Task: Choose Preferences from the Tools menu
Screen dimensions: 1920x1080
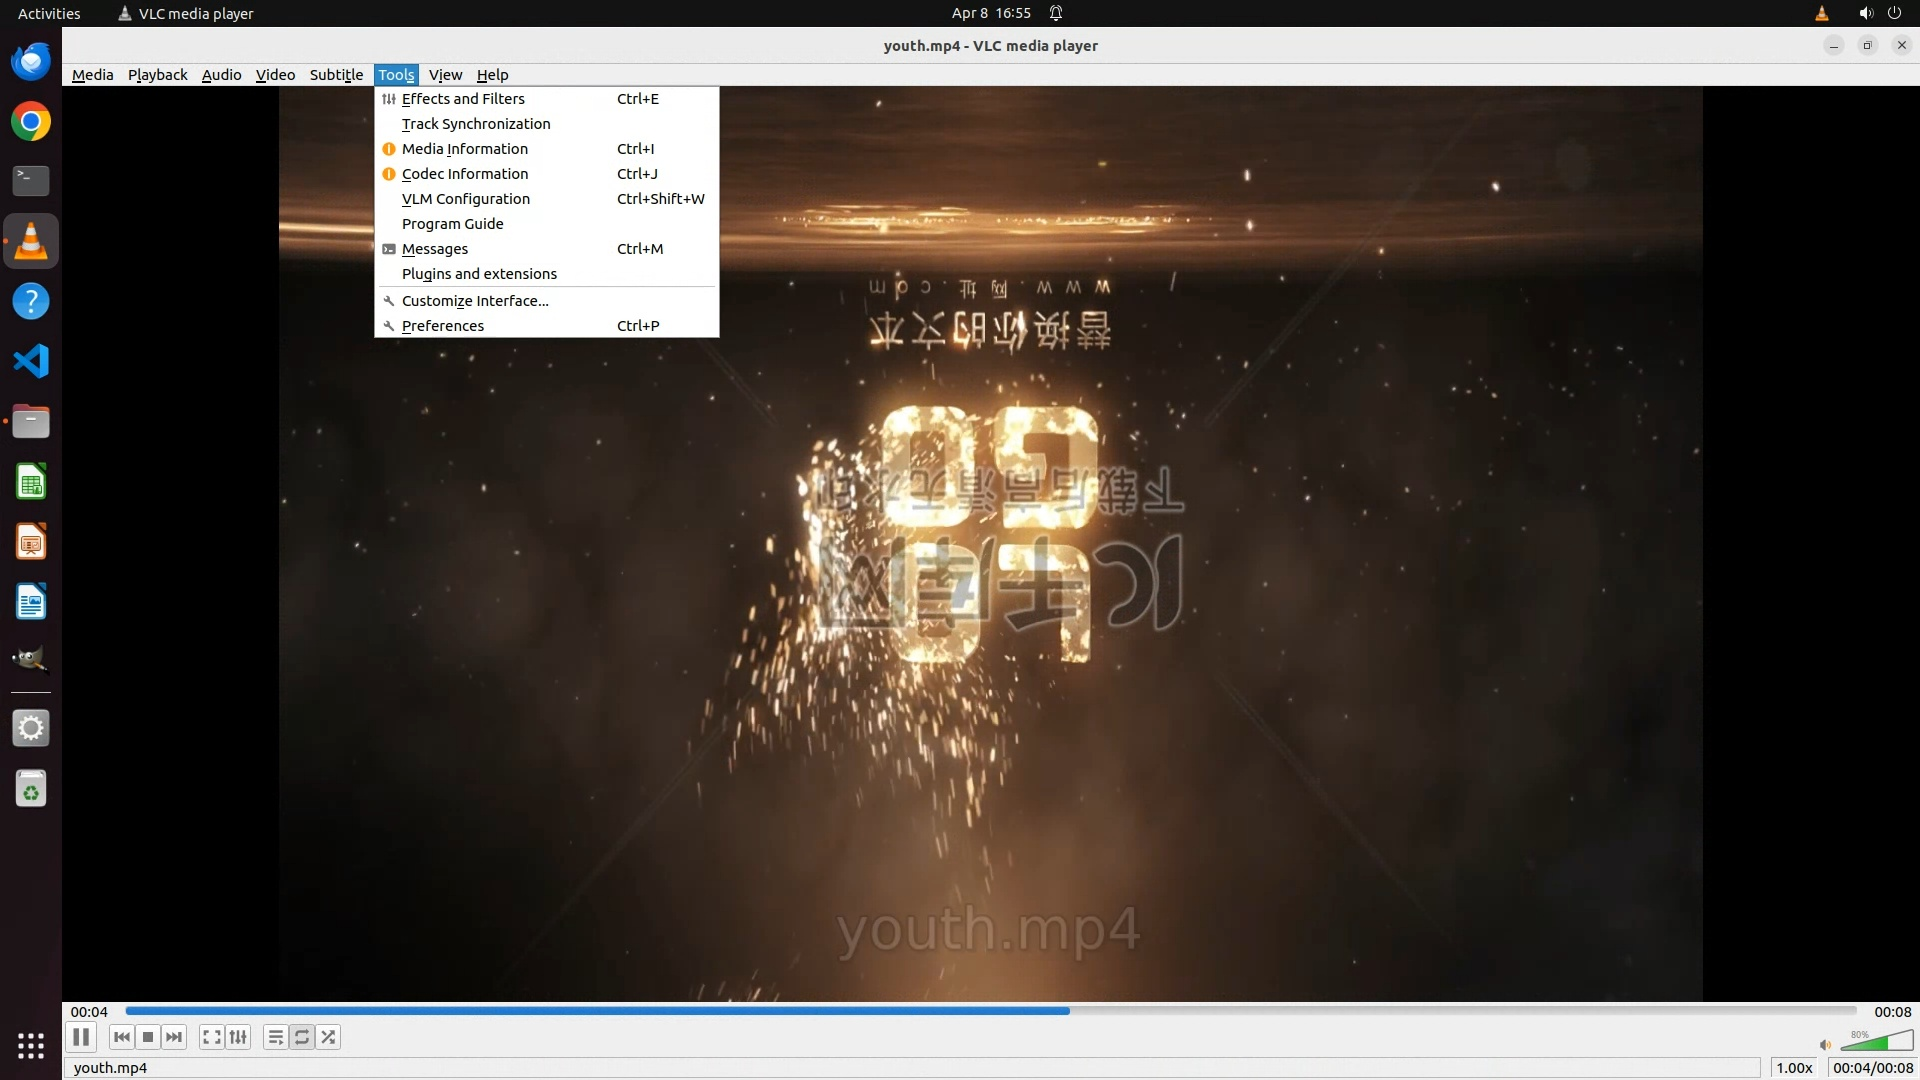Action: (443, 326)
